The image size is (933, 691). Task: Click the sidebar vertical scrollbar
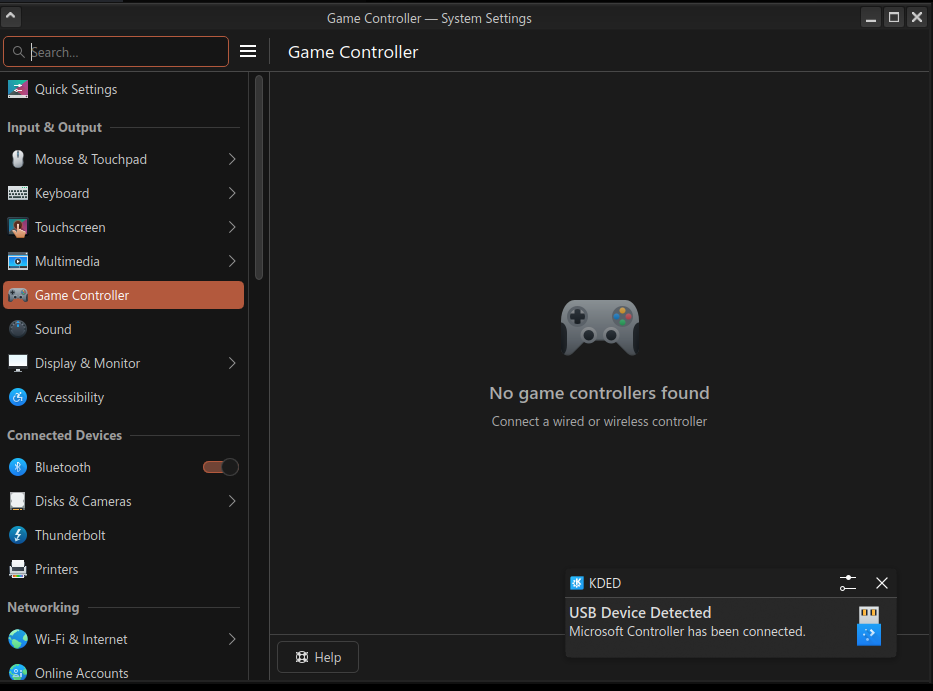(259, 177)
